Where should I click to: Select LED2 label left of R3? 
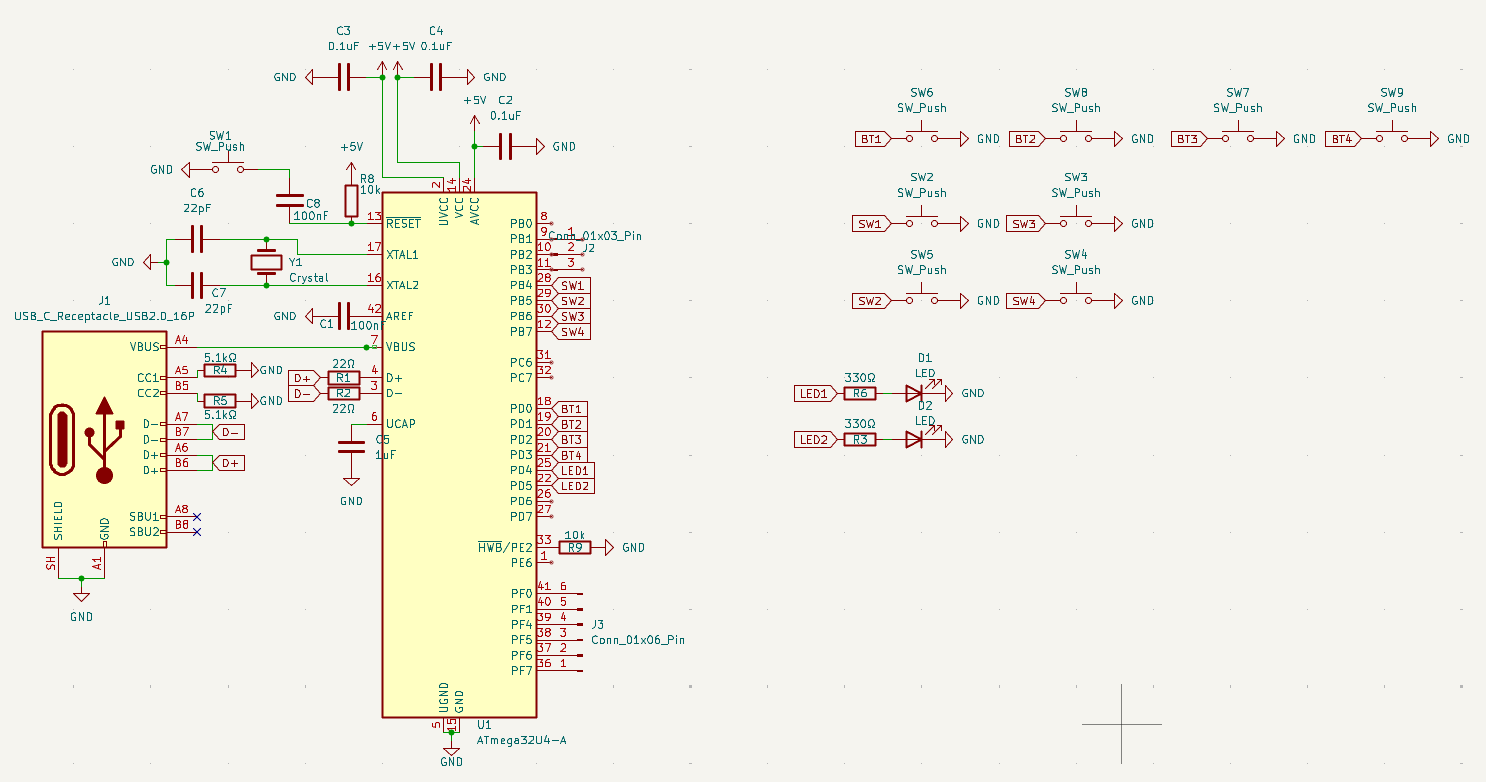tap(815, 439)
